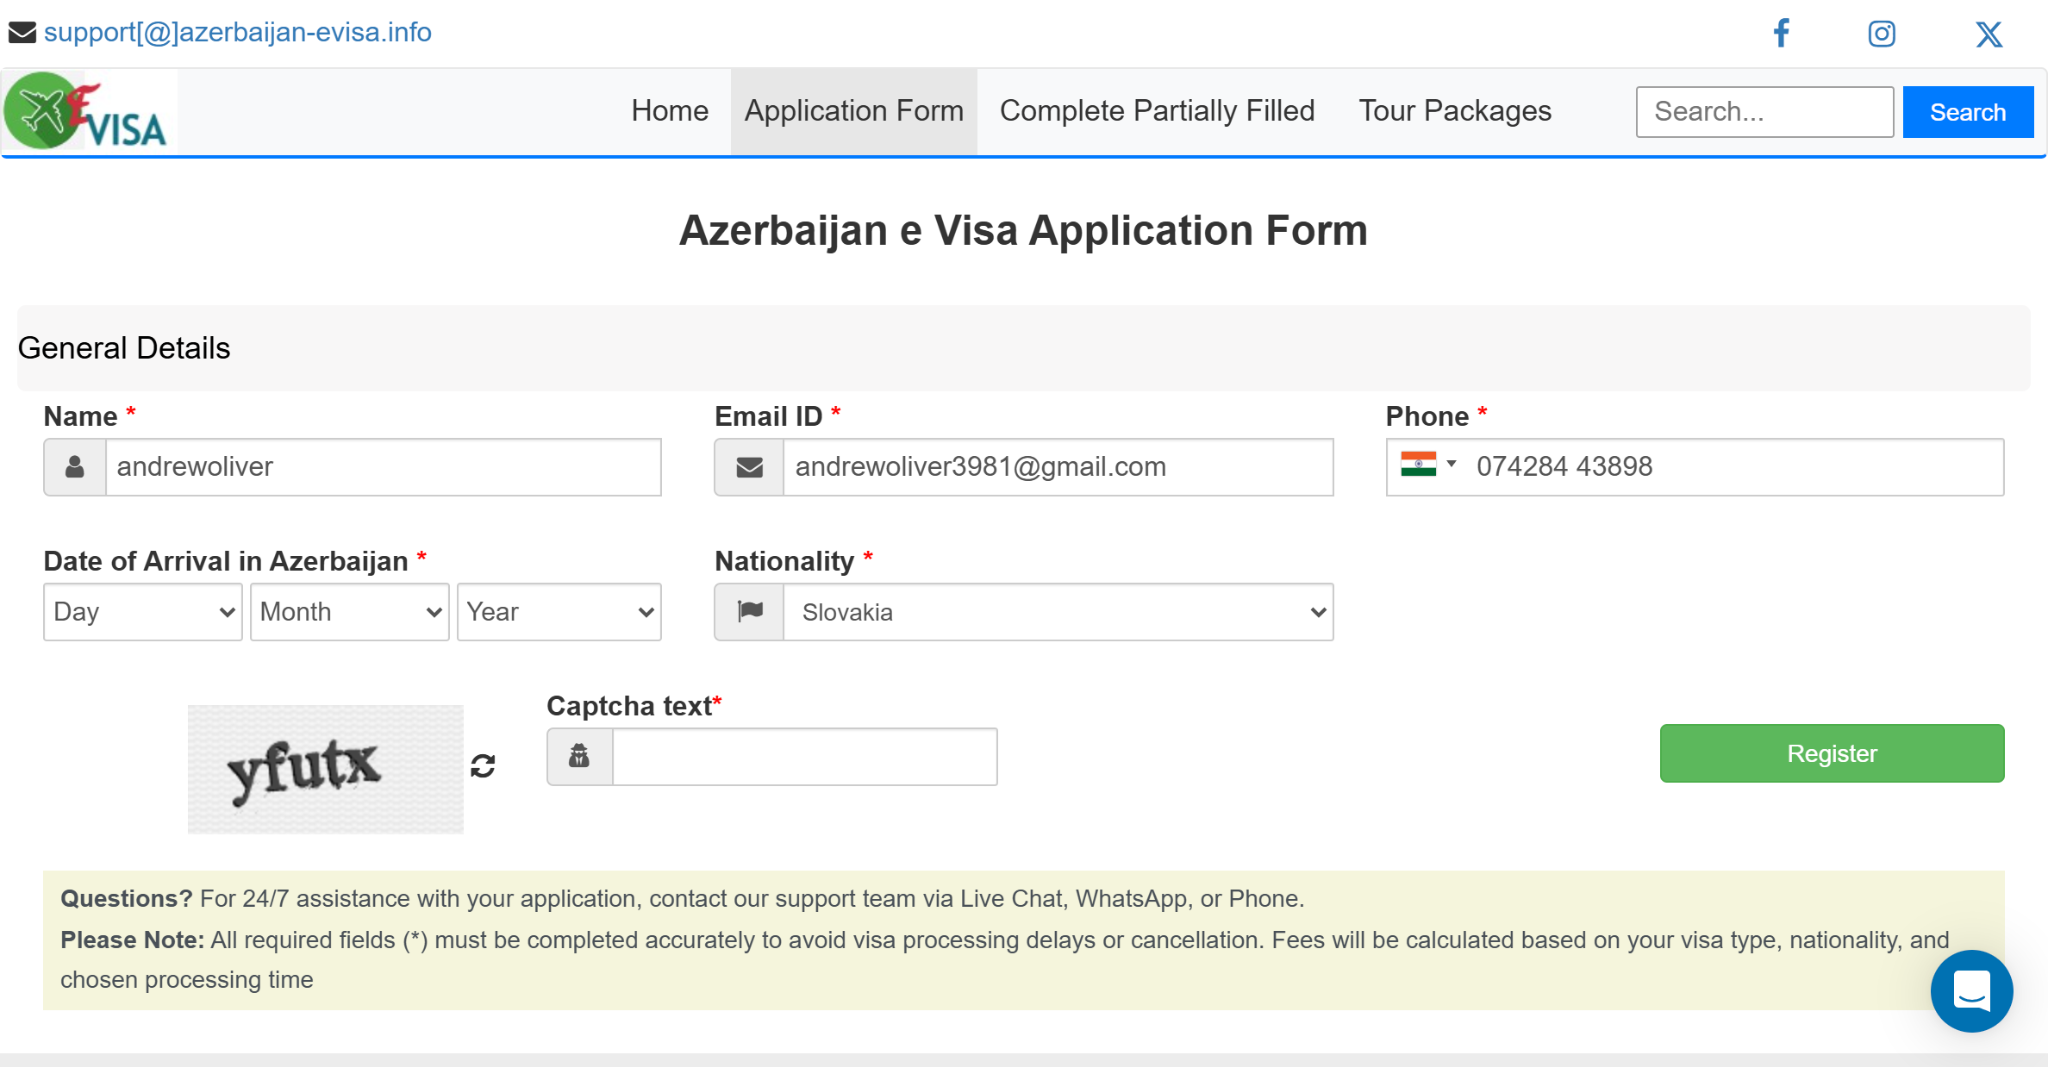This screenshot has width=2048, height=1067.
Task: Open the X (Twitter) icon
Action: 1988,34
